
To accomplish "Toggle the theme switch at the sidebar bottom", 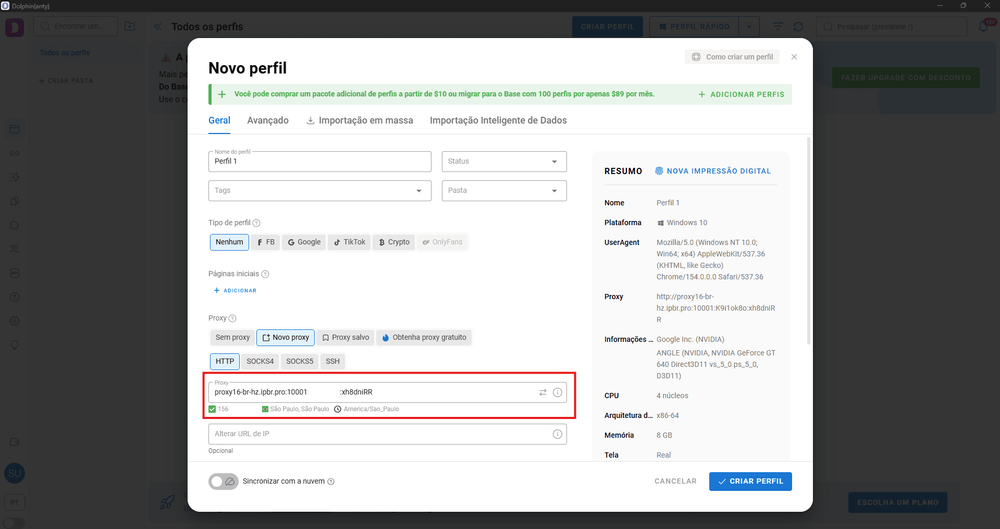I will click(x=14, y=523).
